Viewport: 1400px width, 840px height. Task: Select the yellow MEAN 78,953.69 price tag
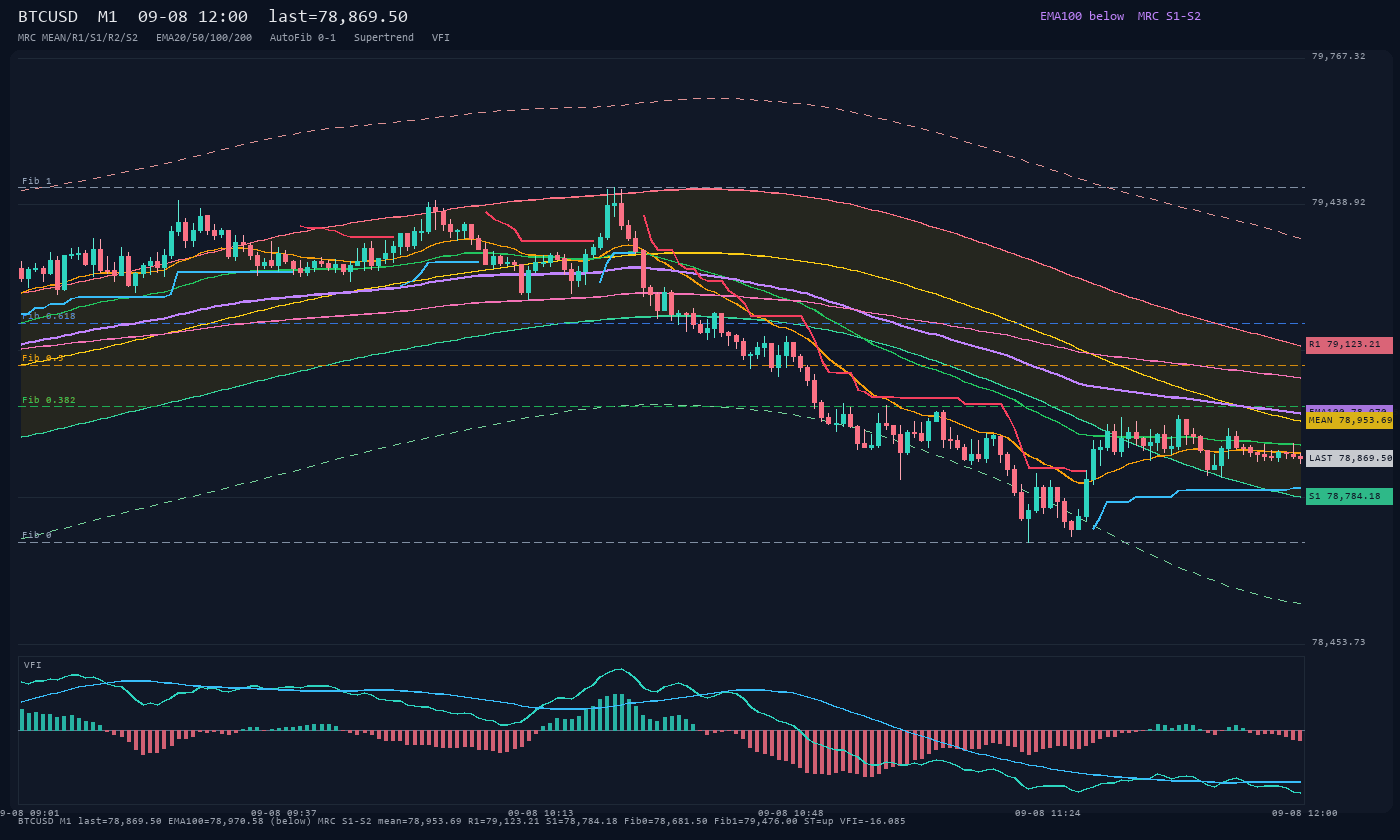coord(1349,421)
